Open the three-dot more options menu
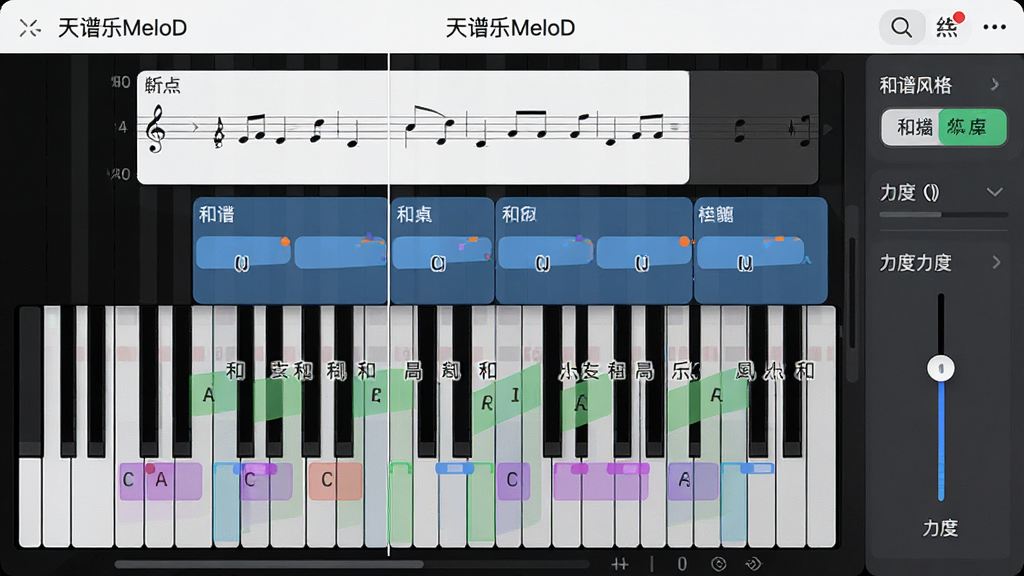Viewport: 1024px width, 576px height. tap(994, 27)
